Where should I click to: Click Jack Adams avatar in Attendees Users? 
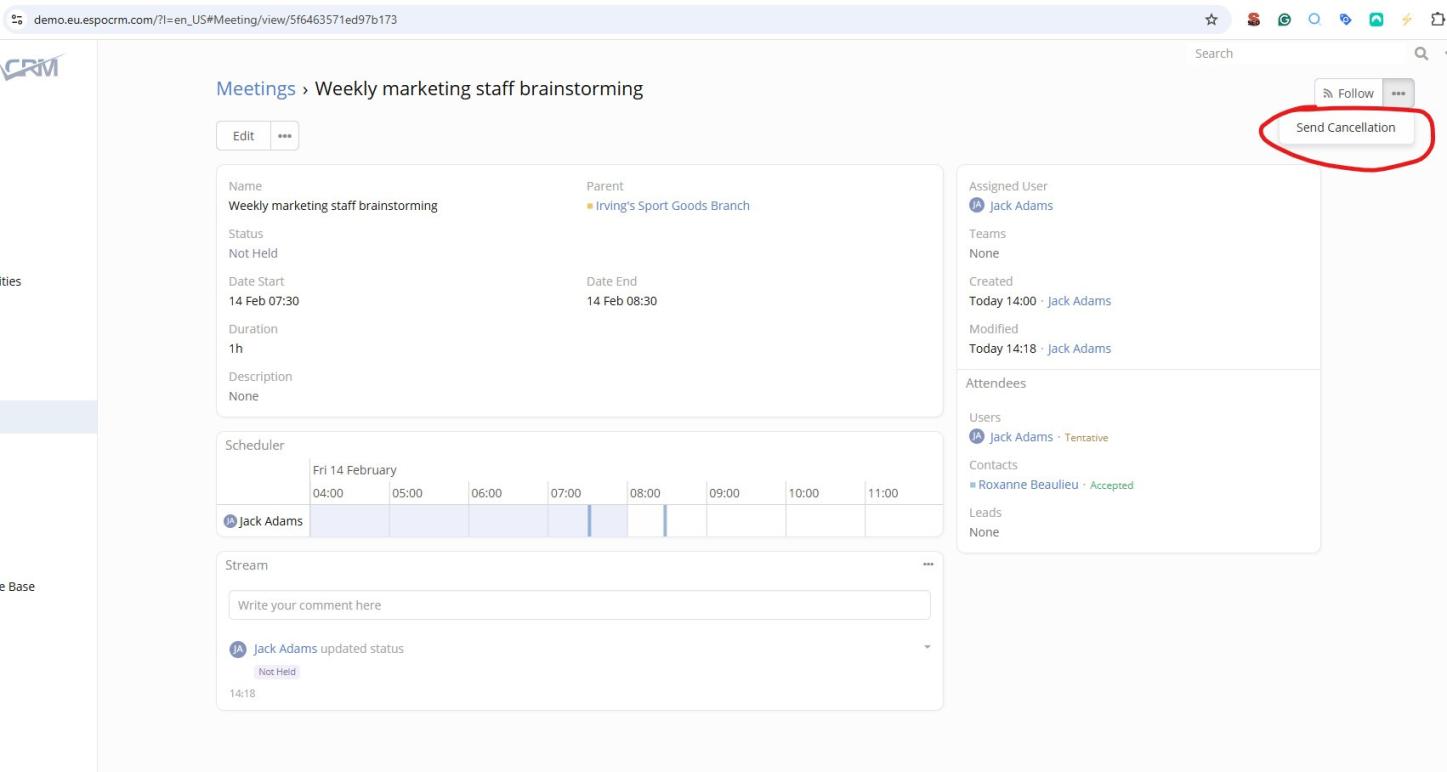977,437
